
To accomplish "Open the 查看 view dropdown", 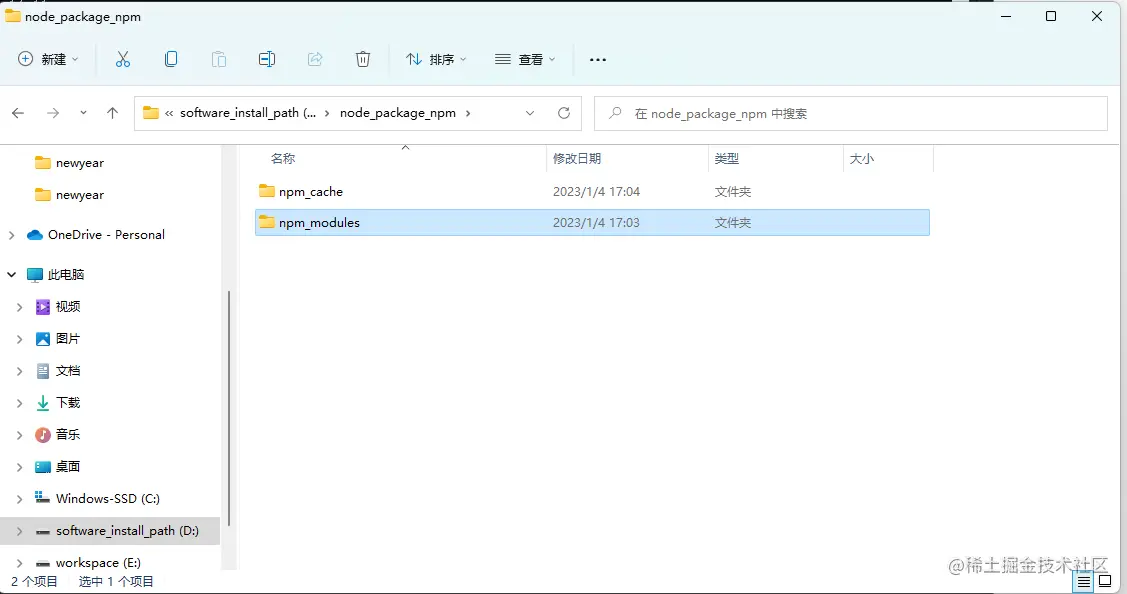I will pos(524,59).
